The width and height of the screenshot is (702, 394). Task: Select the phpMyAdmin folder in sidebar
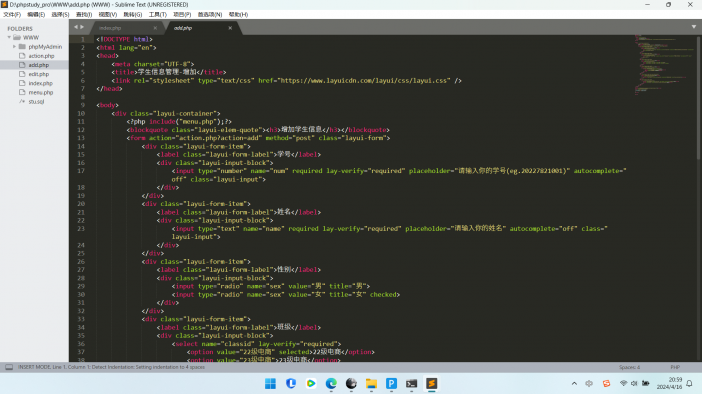point(45,47)
